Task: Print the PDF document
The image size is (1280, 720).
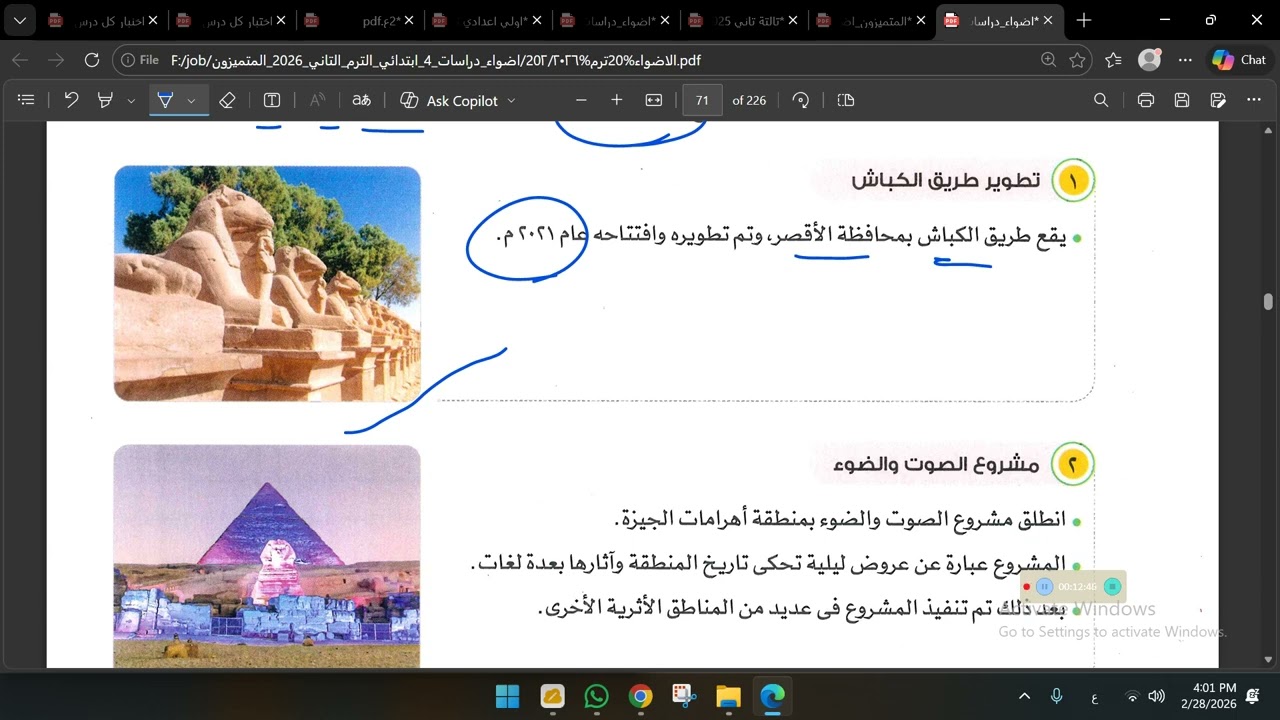Action: tap(1146, 100)
